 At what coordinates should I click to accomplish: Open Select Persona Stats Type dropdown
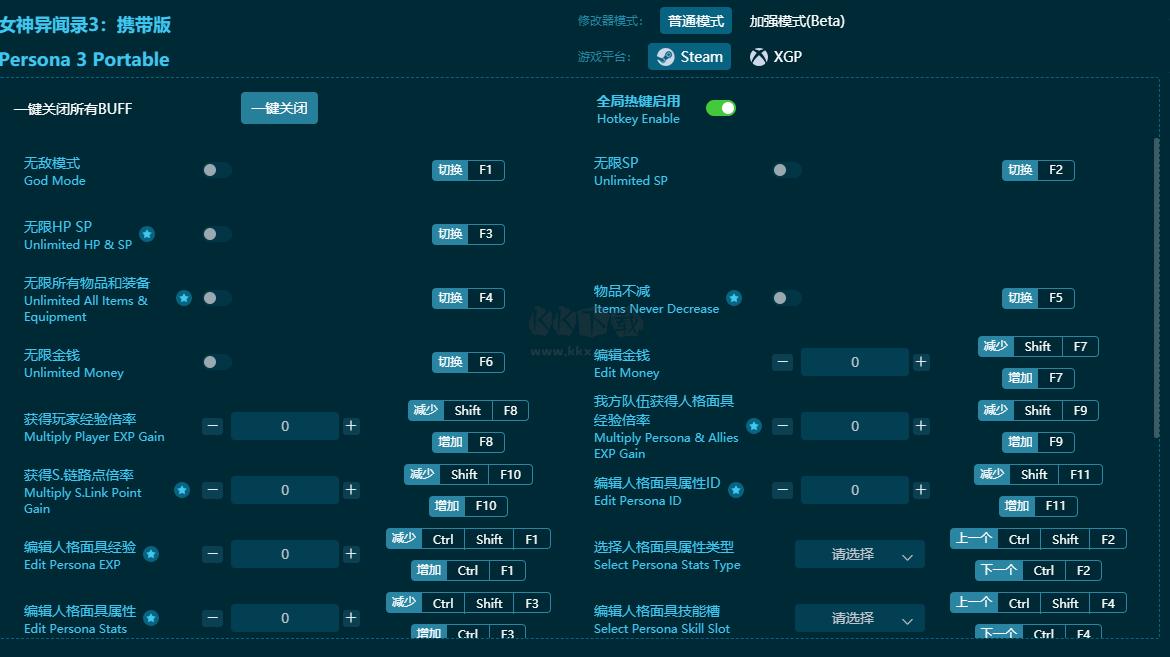pyautogui.click(x=860, y=555)
